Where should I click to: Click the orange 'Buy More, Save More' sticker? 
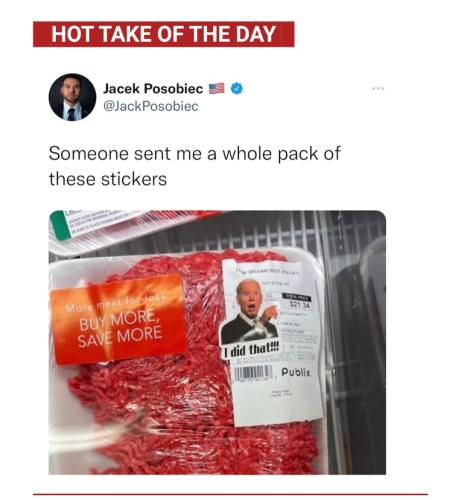coord(118,319)
